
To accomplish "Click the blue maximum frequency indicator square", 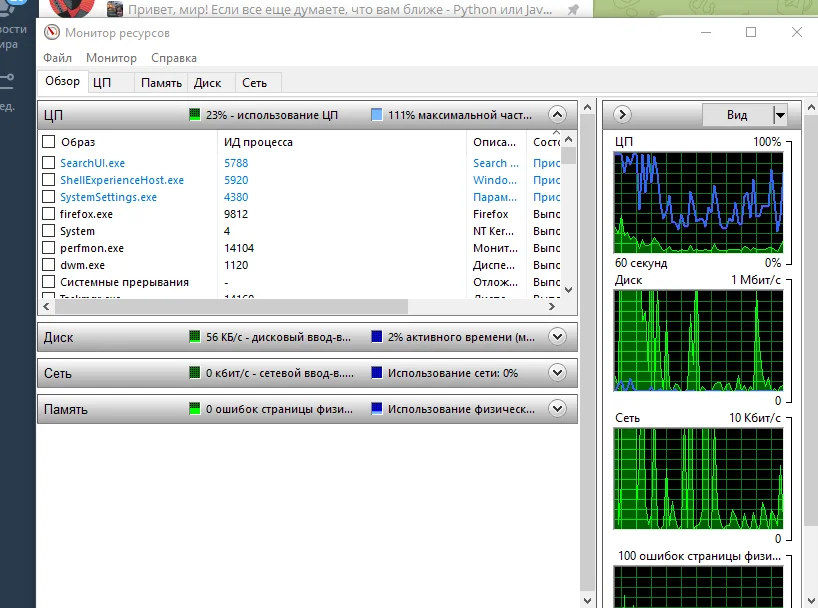I will 376,115.
